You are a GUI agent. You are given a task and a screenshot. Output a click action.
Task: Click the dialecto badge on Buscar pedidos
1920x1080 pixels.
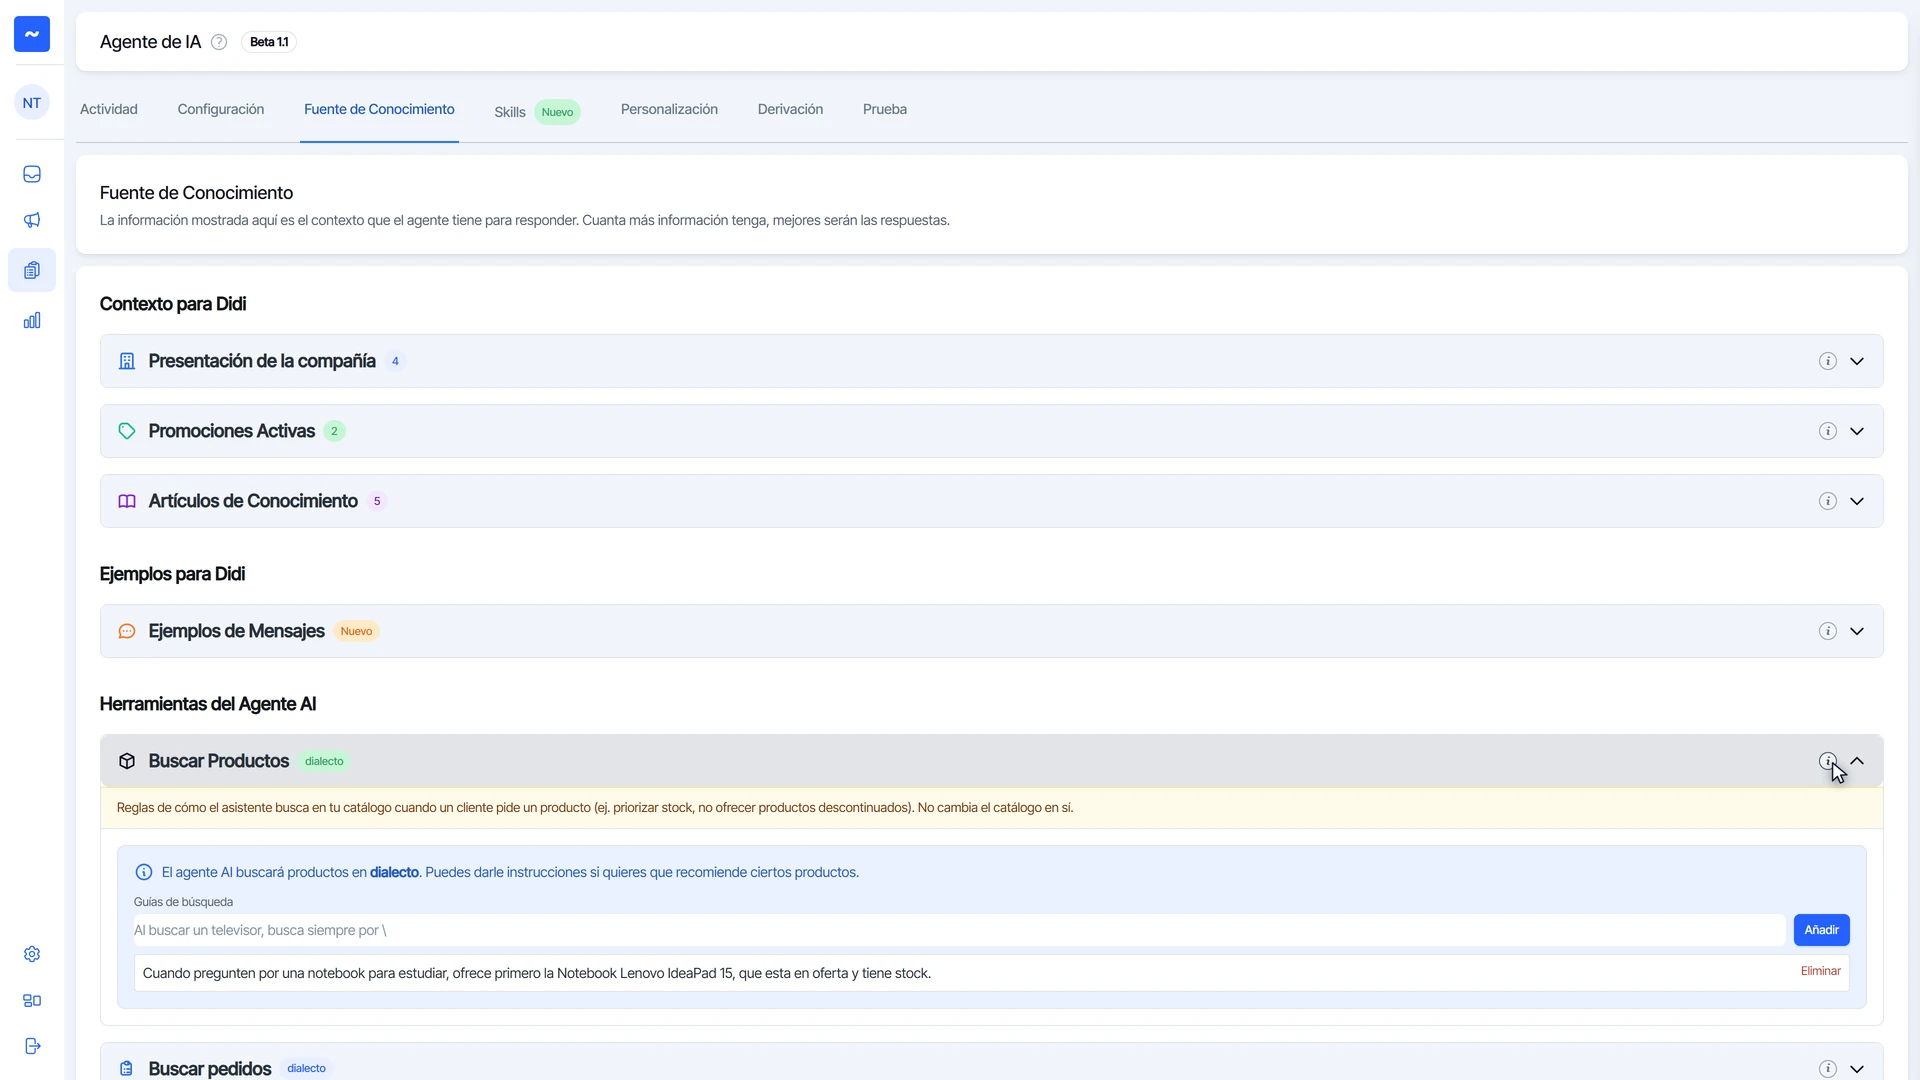click(306, 1068)
